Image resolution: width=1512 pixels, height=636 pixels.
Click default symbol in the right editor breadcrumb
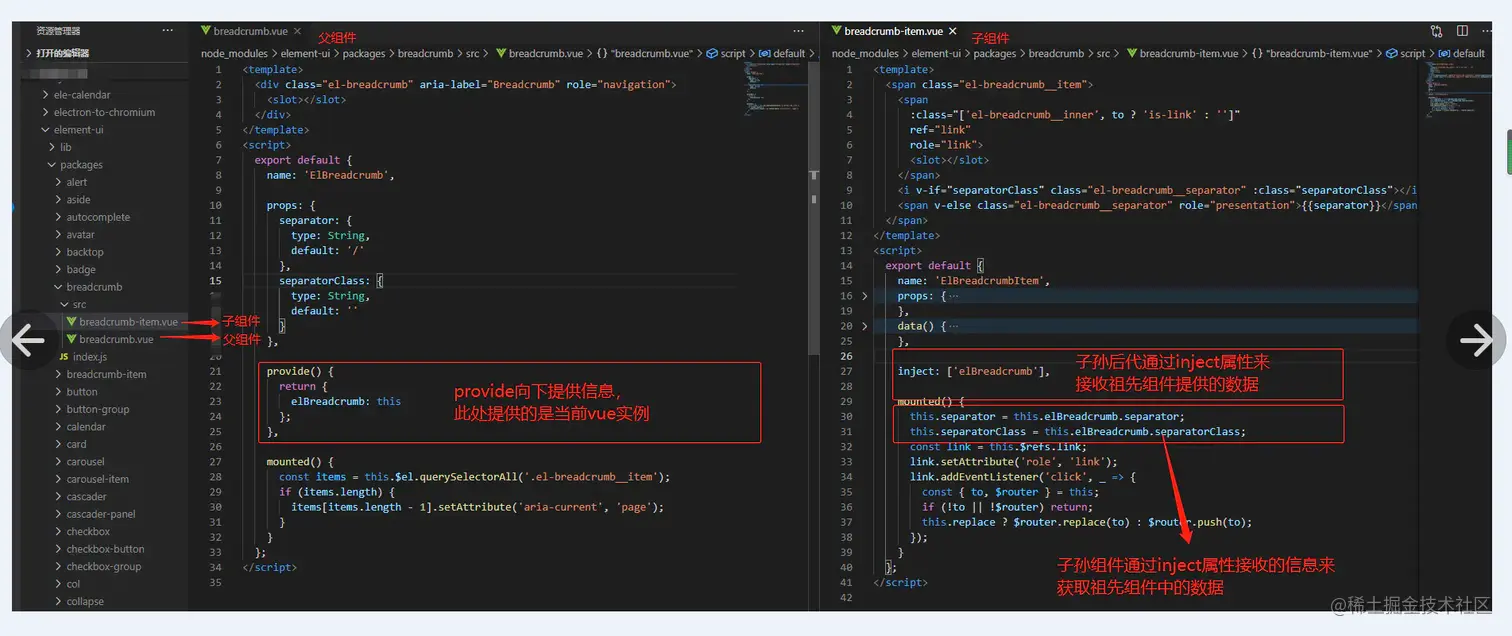1469,54
